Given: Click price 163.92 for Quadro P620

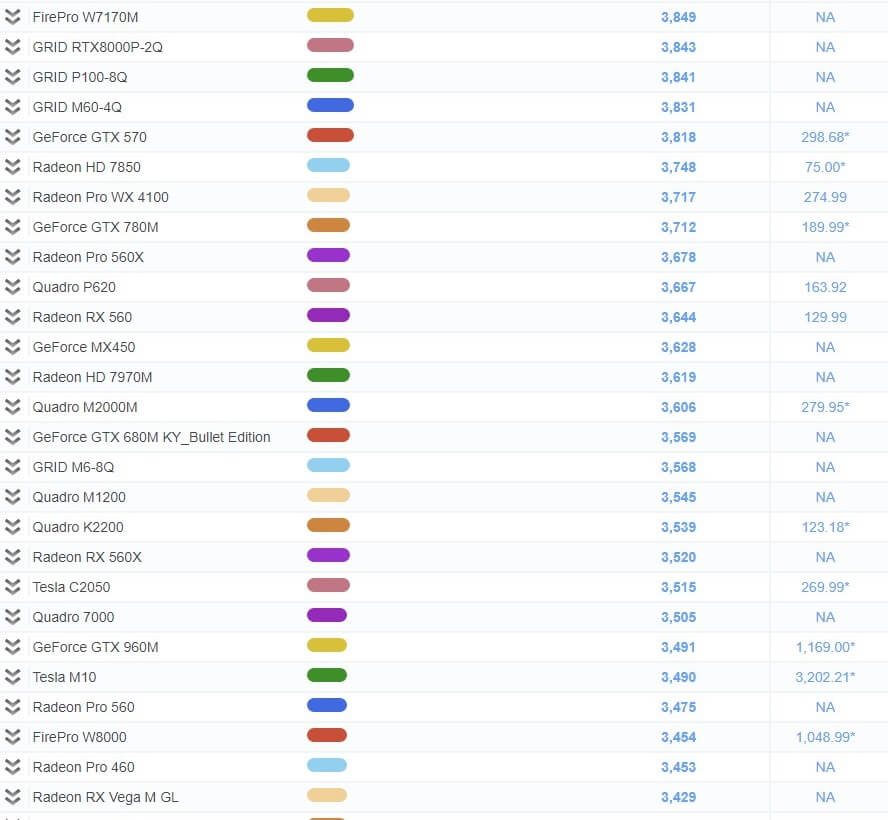Looking at the screenshot, I should tap(825, 288).
